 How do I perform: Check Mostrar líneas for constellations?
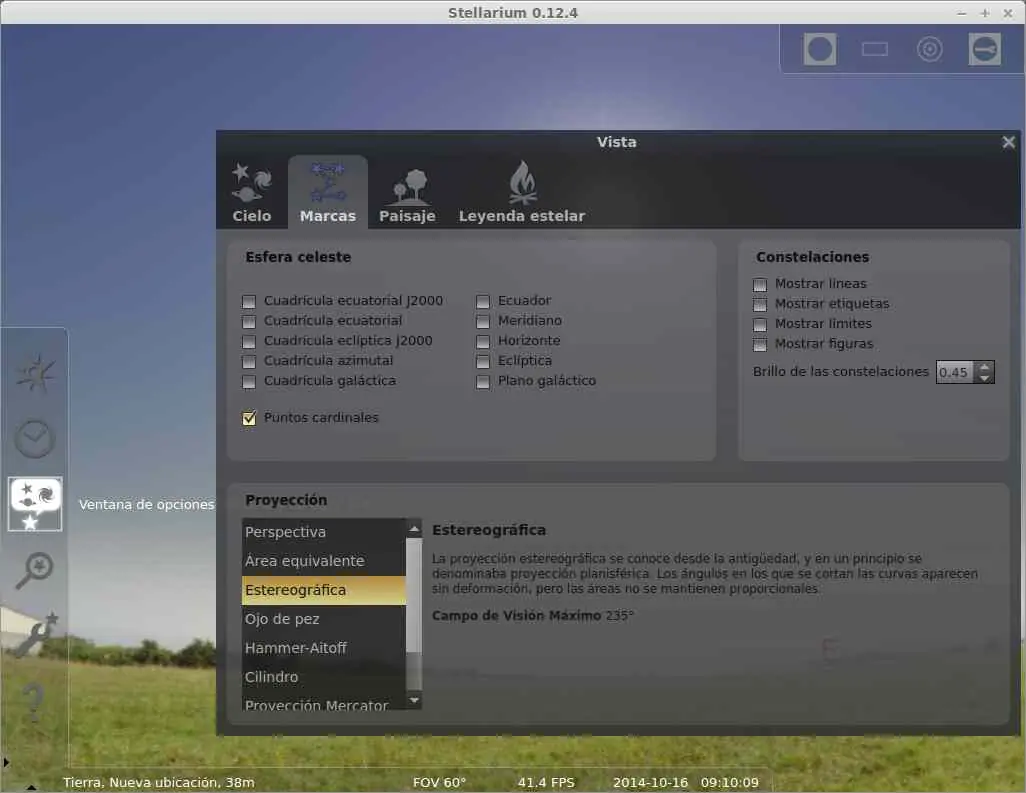pyautogui.click(x=760, y=285)
